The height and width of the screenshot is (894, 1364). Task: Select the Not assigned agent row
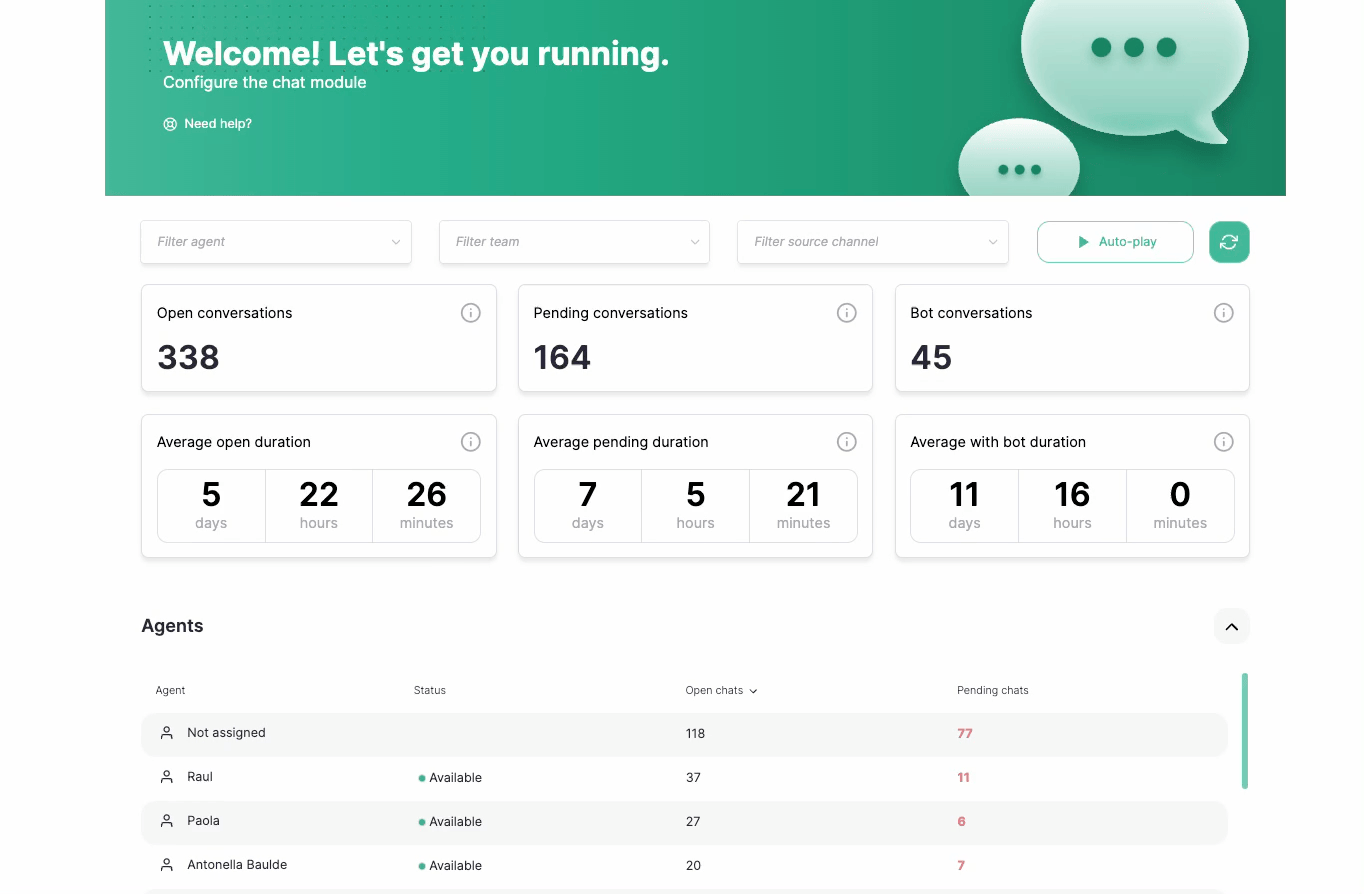point(226,733)
